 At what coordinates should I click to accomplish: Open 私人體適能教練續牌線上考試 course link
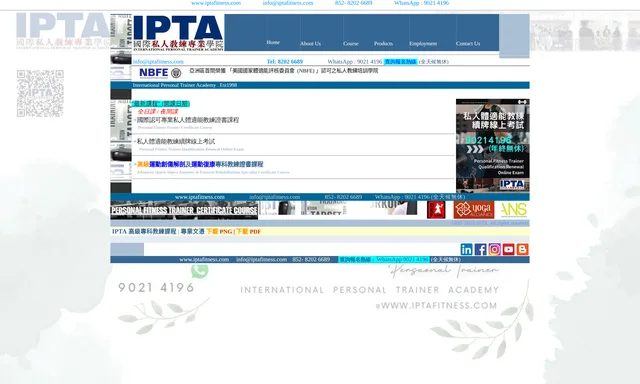pyautogui.click(x=176, y=141)
